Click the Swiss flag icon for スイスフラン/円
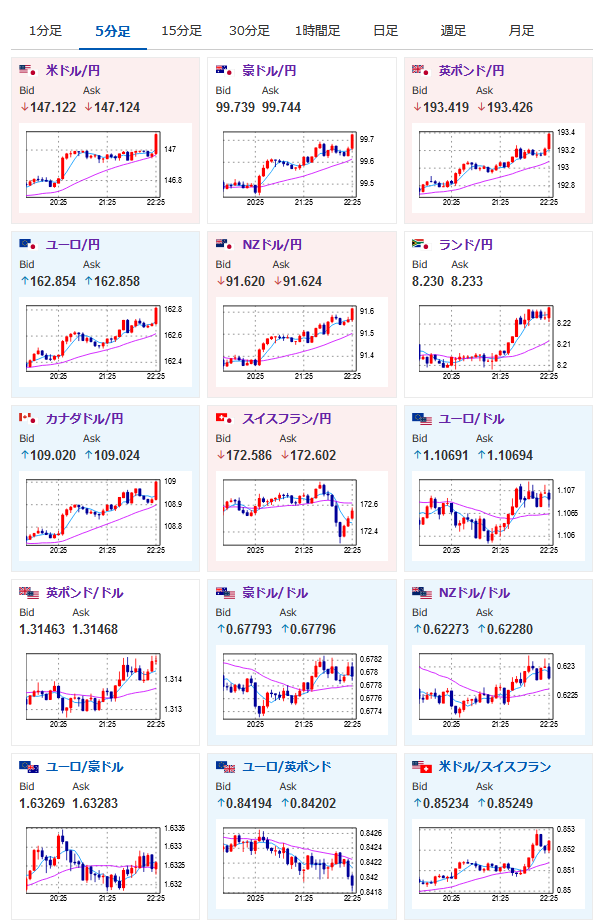599x923 pixels. 224,419
